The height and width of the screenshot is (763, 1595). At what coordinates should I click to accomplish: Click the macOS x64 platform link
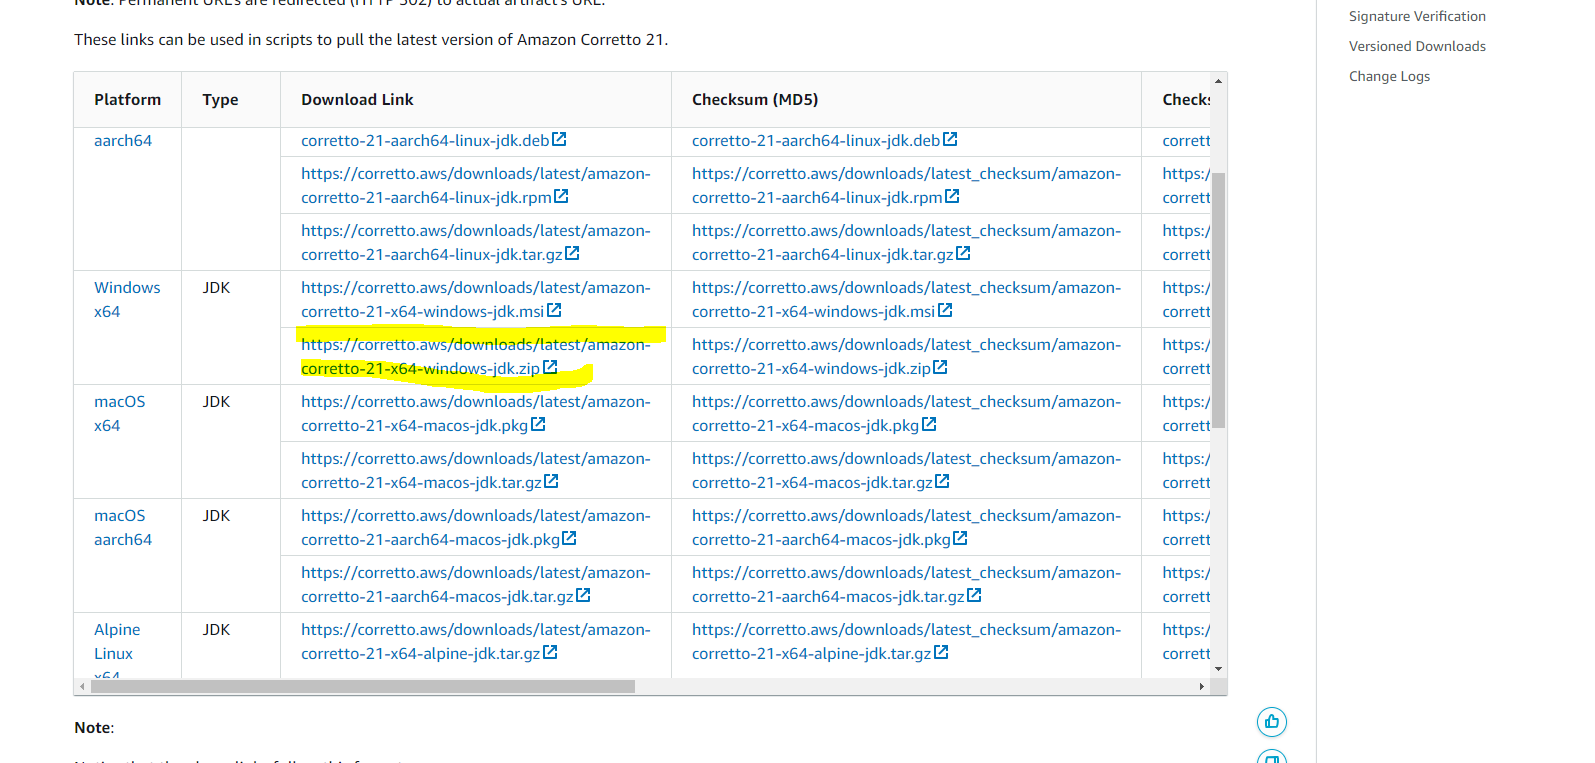[120, 413]
